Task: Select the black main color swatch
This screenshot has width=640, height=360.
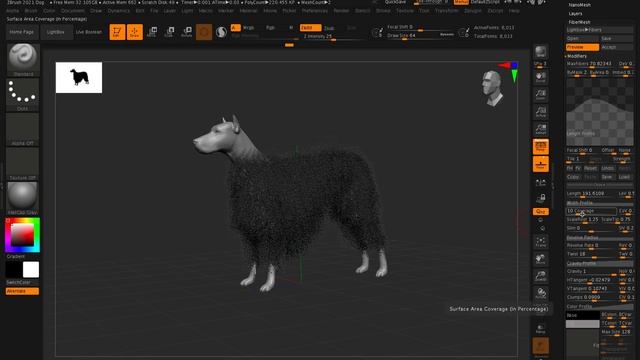Action: tap(13, 270)
